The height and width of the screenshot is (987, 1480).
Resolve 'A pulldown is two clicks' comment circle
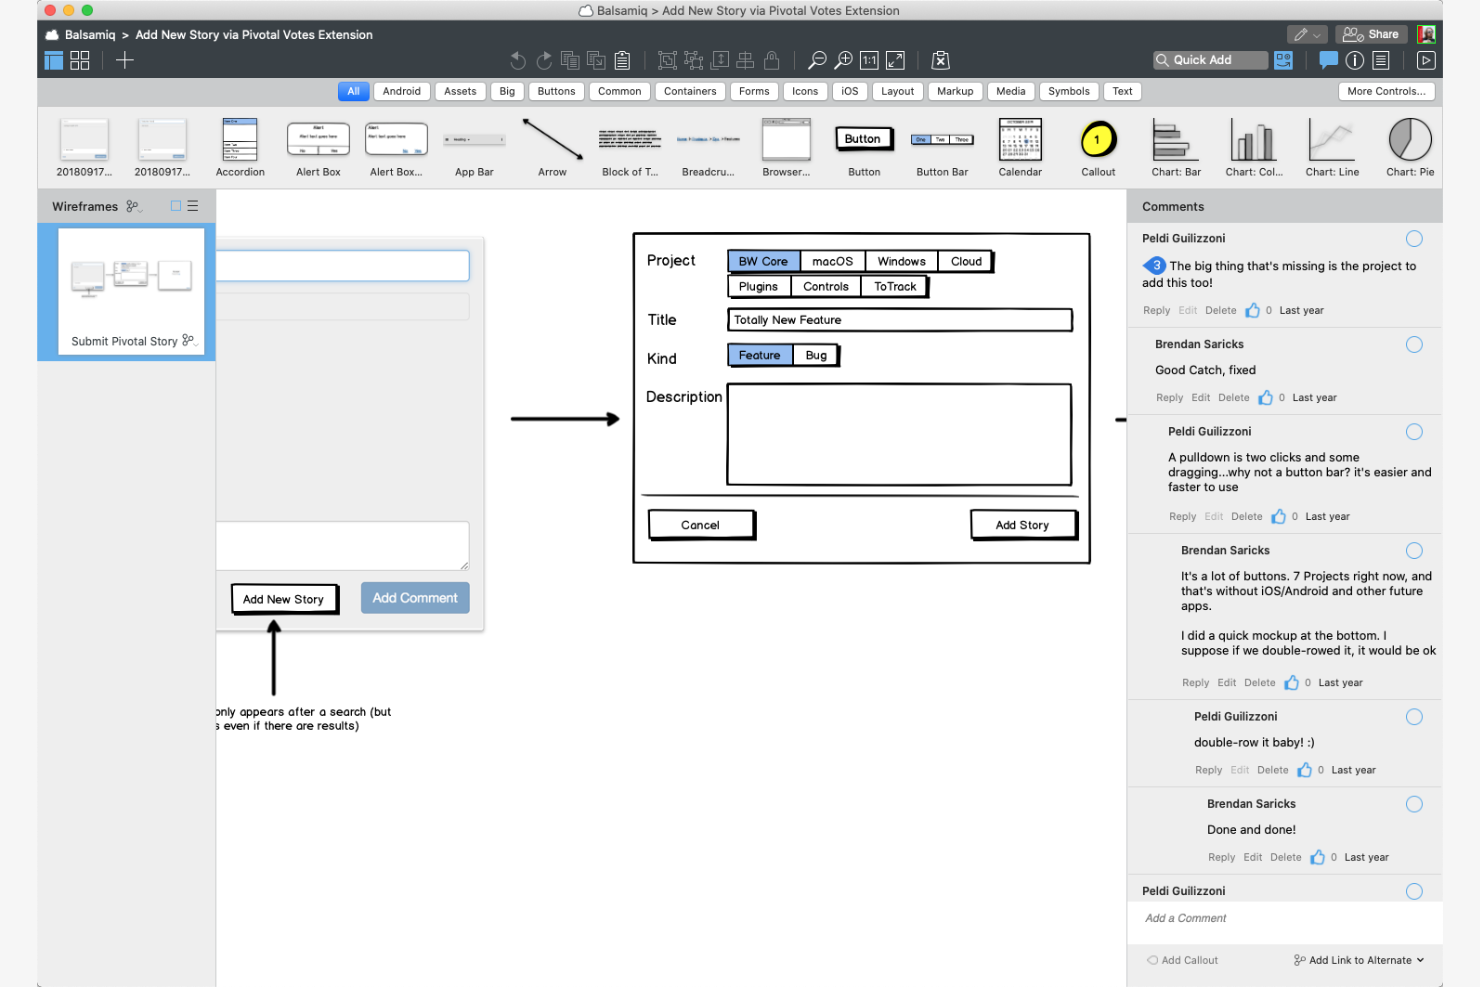pos(1414,432)
